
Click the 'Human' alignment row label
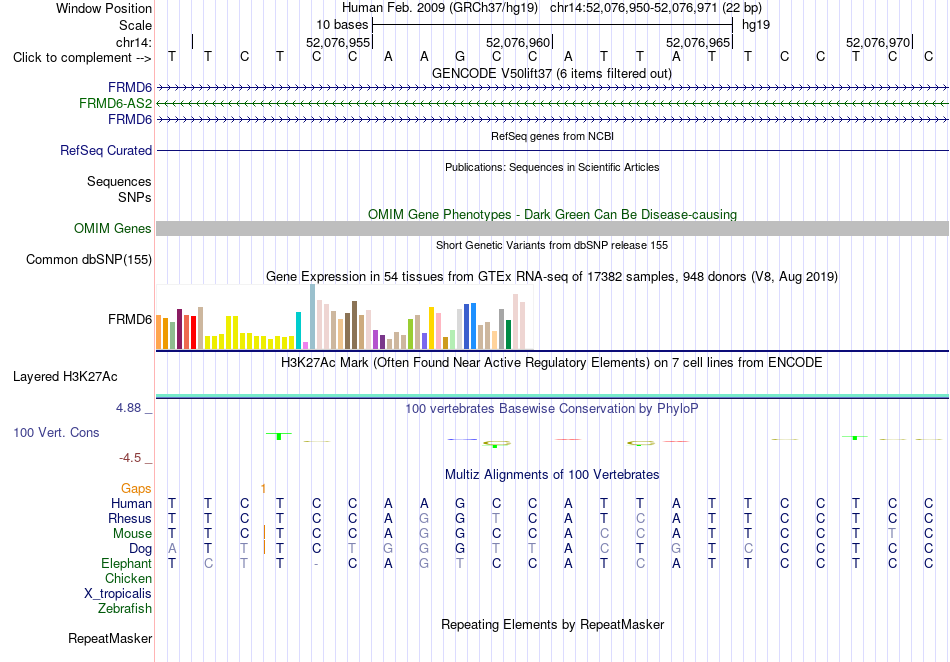131,503
